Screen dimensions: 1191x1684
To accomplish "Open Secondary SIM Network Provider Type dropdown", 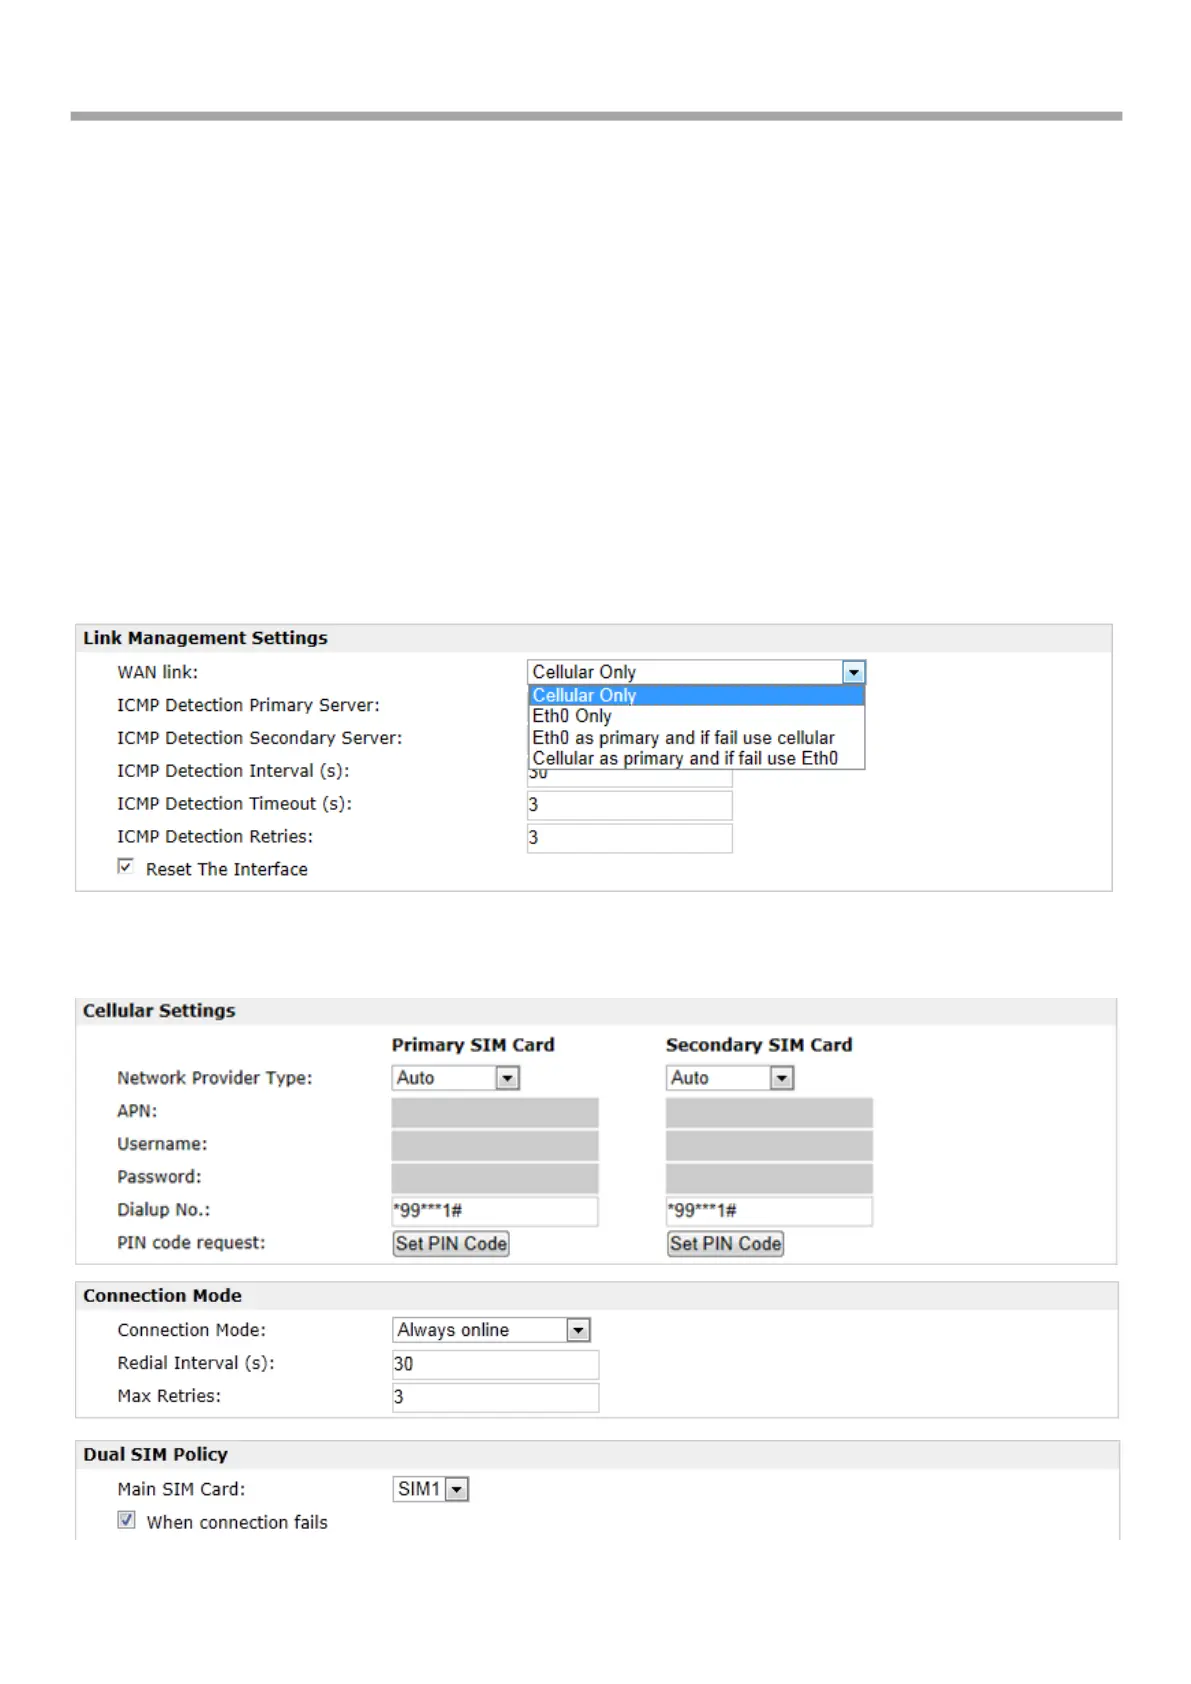I will pos(729,1078).
